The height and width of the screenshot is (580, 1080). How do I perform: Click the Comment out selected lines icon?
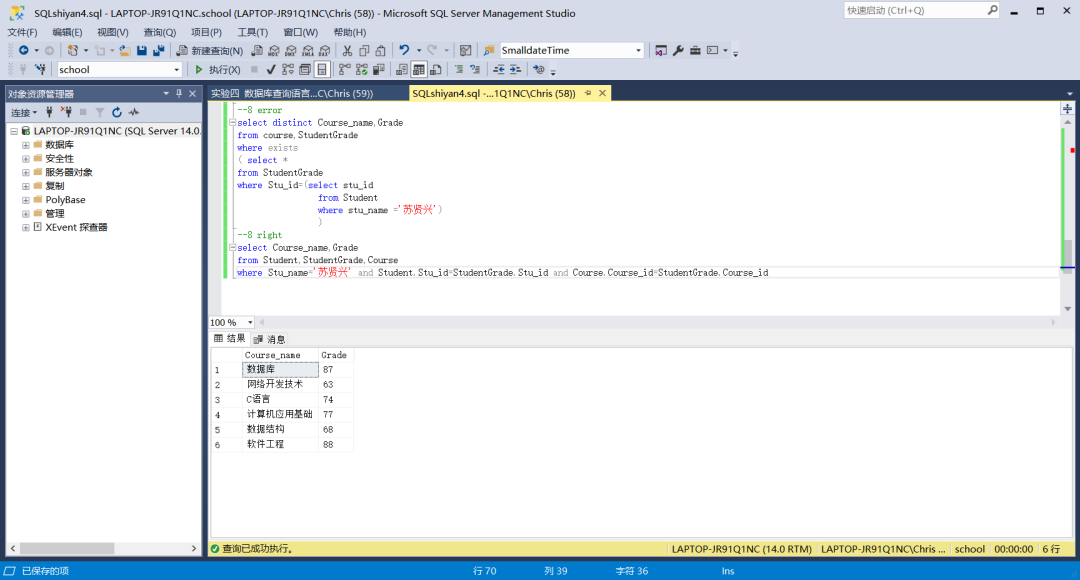[459, 70]
